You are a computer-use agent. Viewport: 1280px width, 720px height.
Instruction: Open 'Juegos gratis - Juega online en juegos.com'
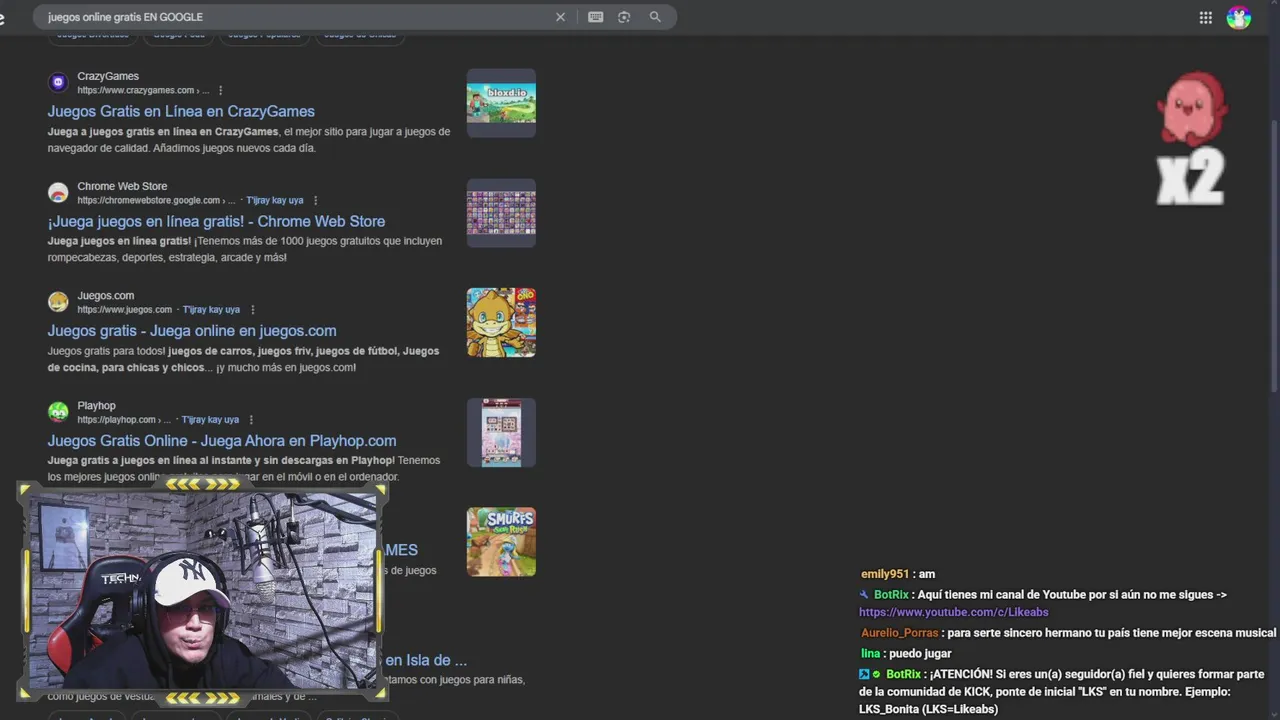(x=192, y=331)
